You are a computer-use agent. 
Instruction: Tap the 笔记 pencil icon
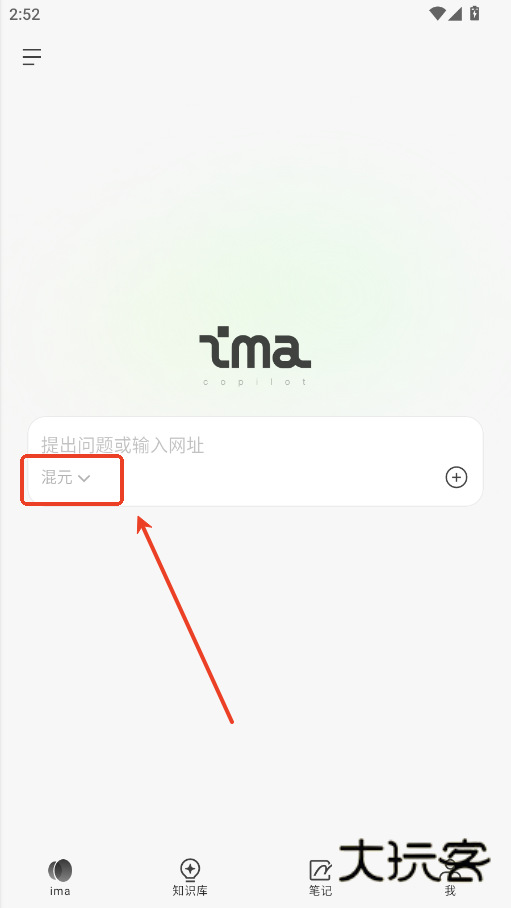320,870
